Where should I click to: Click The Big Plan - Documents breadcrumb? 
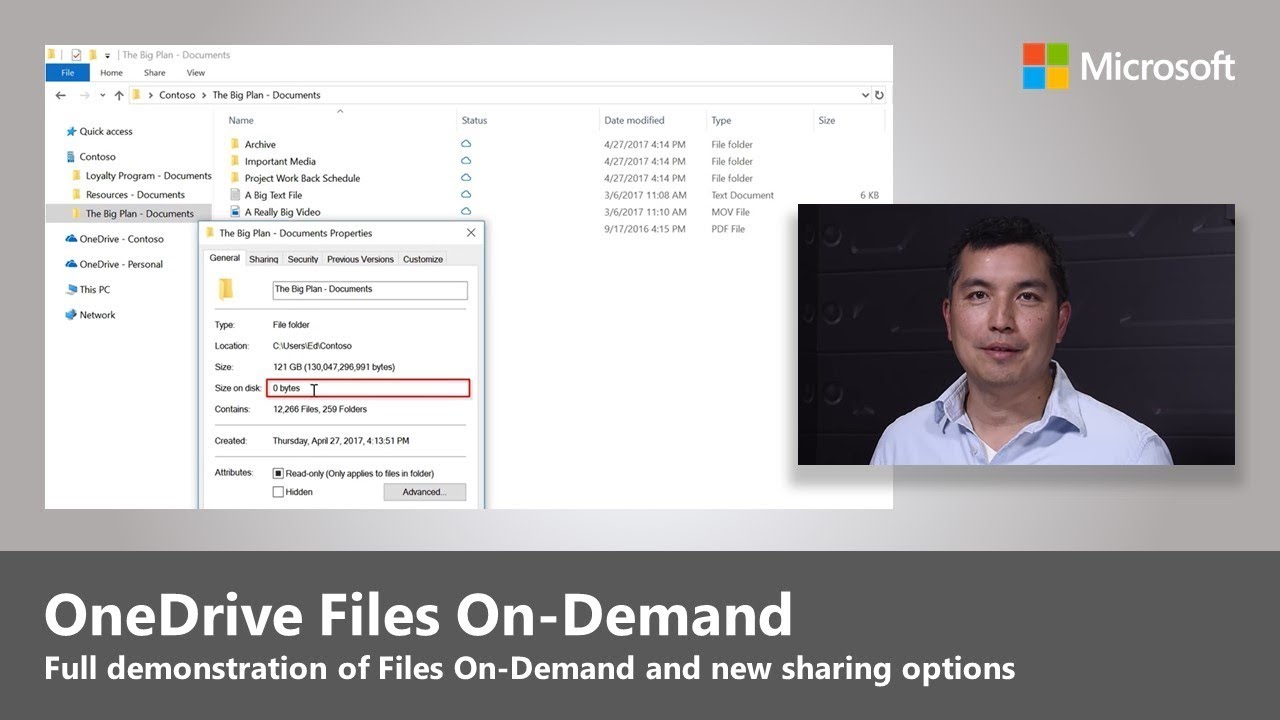click(x=266, y=96)
